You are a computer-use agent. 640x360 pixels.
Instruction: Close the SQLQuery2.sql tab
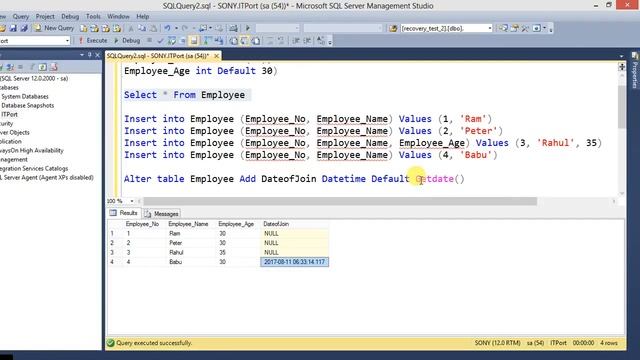(x=216, y=56)
